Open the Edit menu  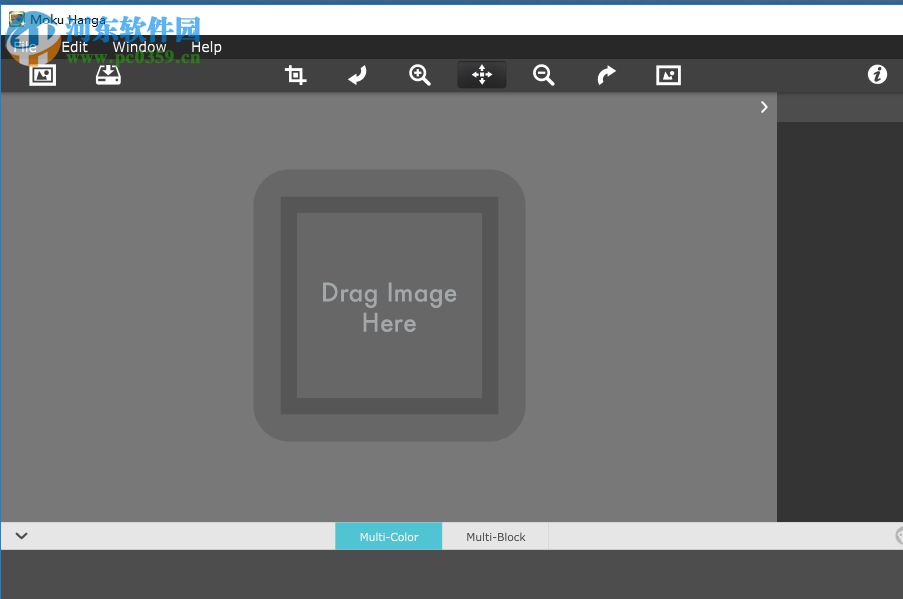[x=75, y=47]
